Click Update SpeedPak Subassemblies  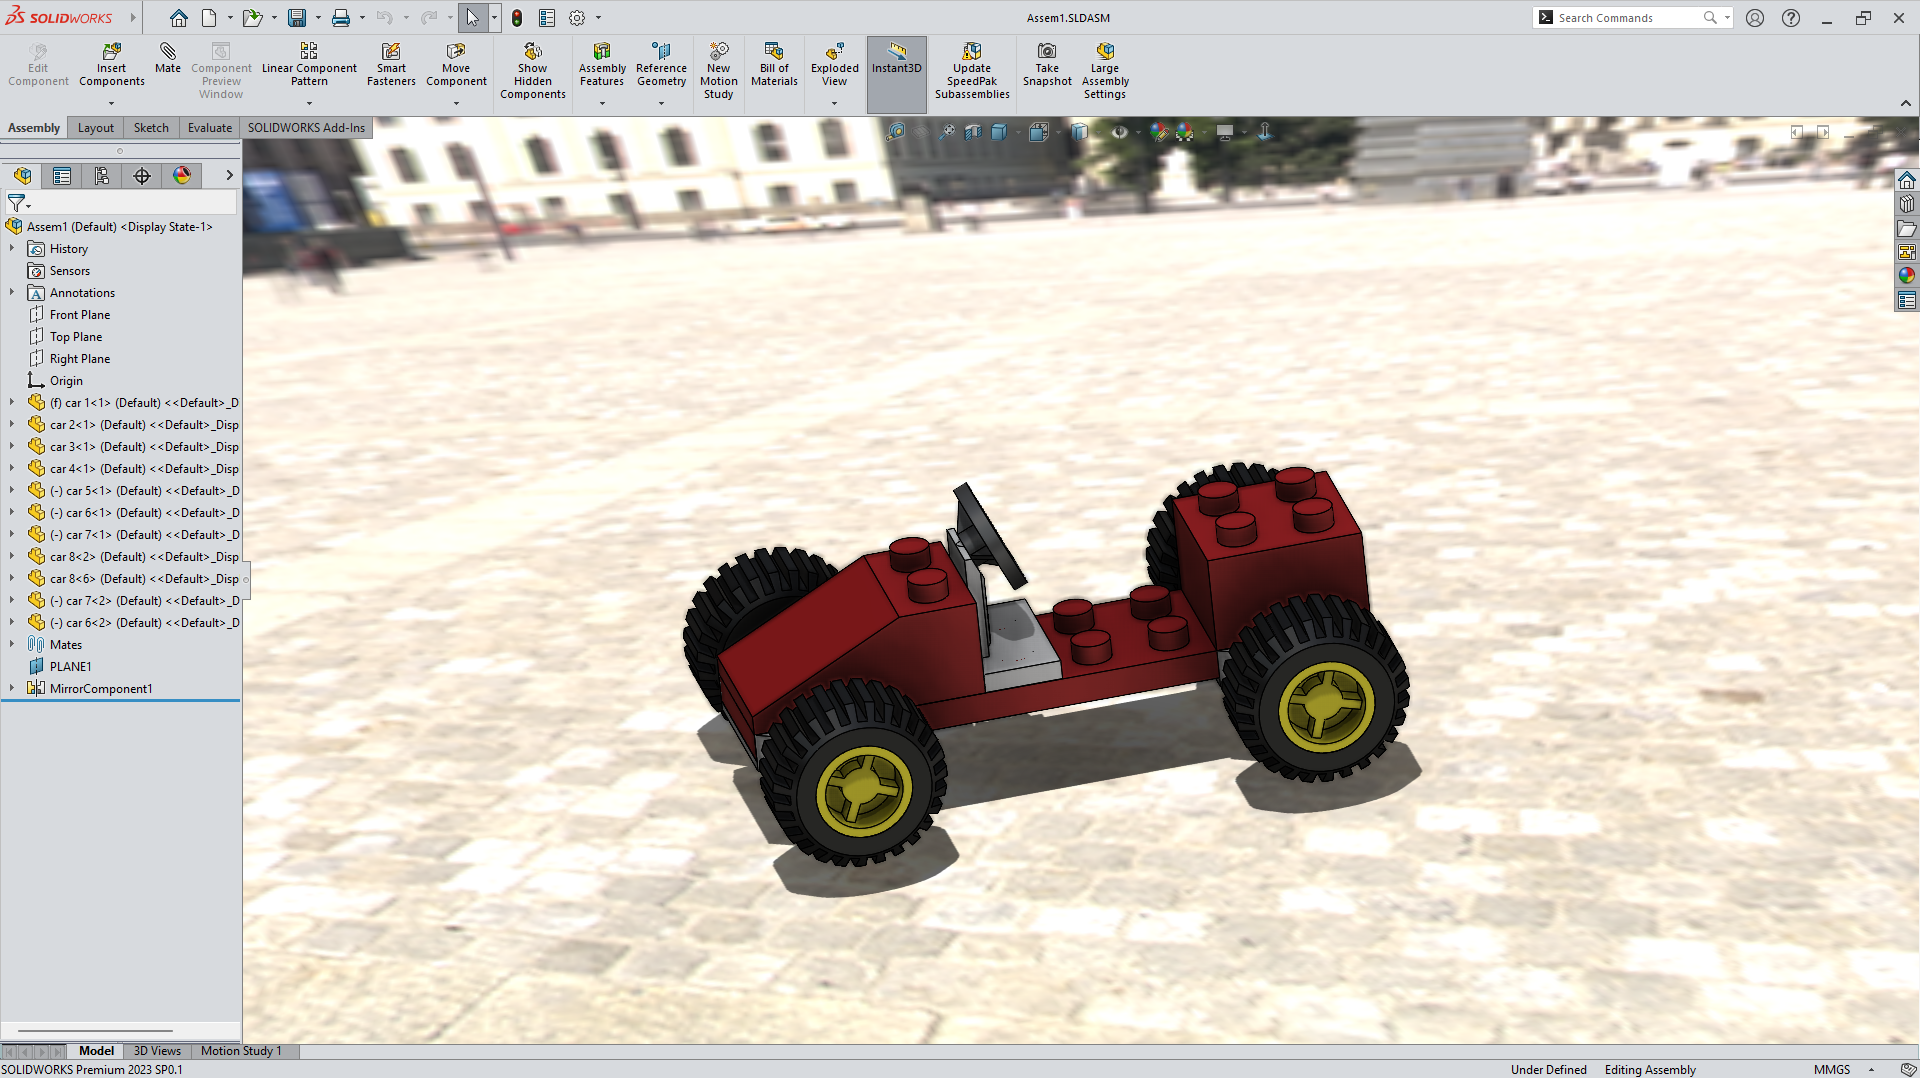972,71
